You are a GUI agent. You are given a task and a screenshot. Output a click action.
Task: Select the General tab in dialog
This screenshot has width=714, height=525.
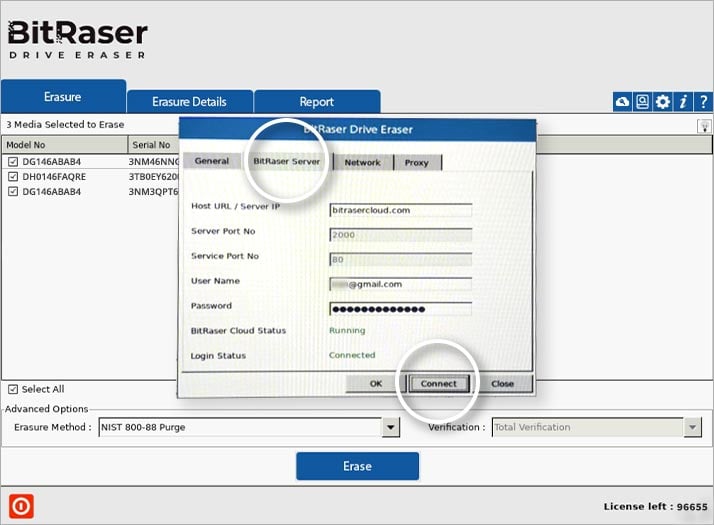click(x=212, y=161)
